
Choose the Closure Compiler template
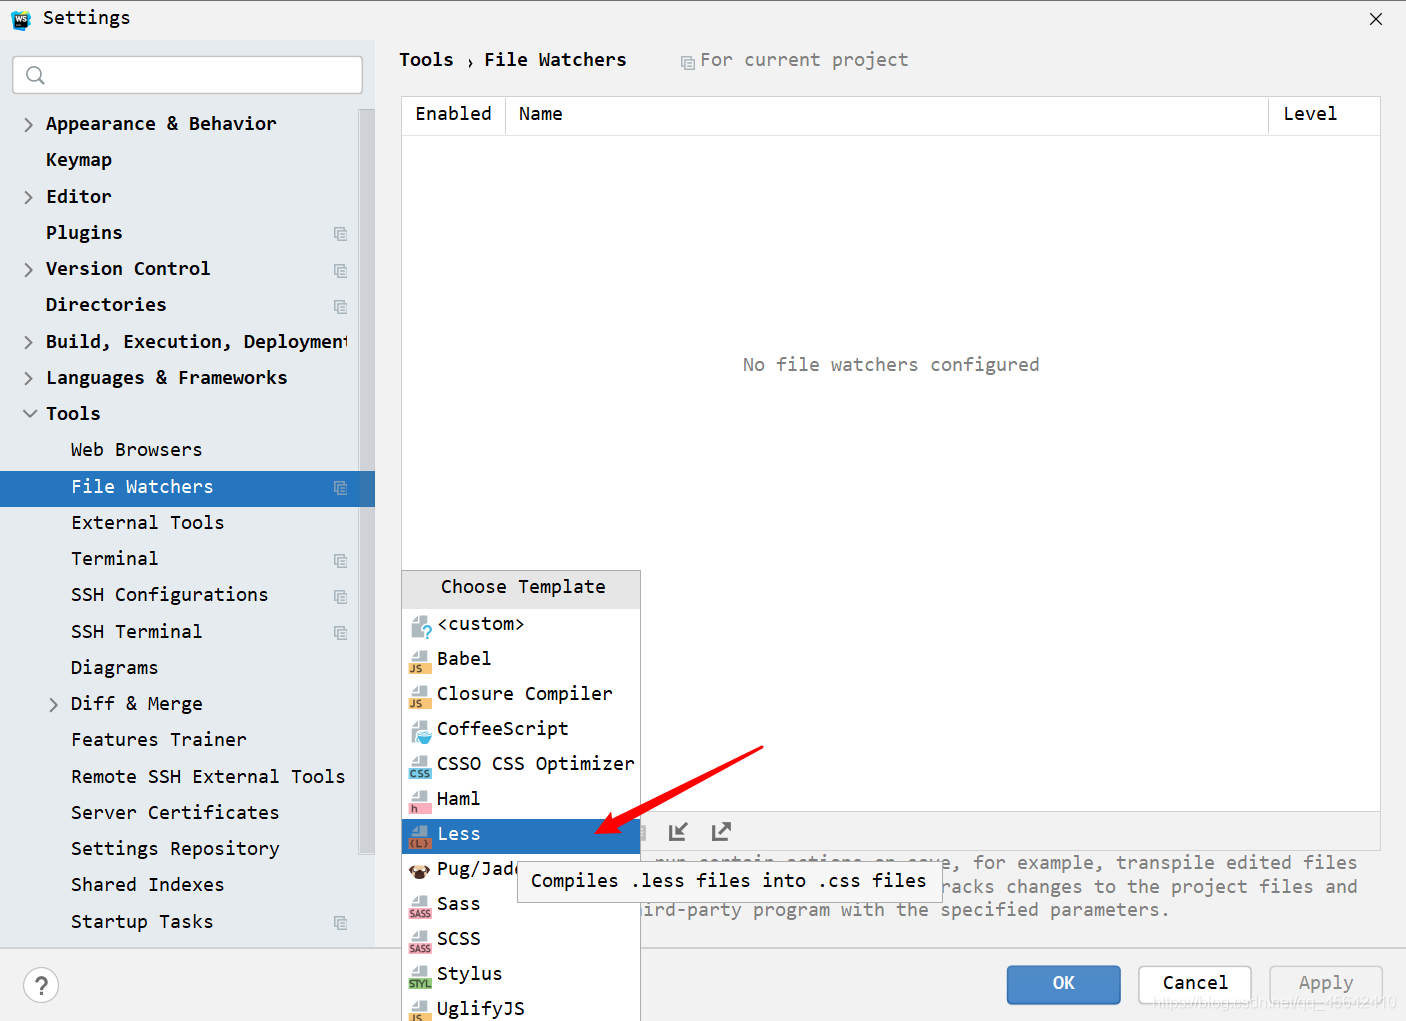pos(521,694)
